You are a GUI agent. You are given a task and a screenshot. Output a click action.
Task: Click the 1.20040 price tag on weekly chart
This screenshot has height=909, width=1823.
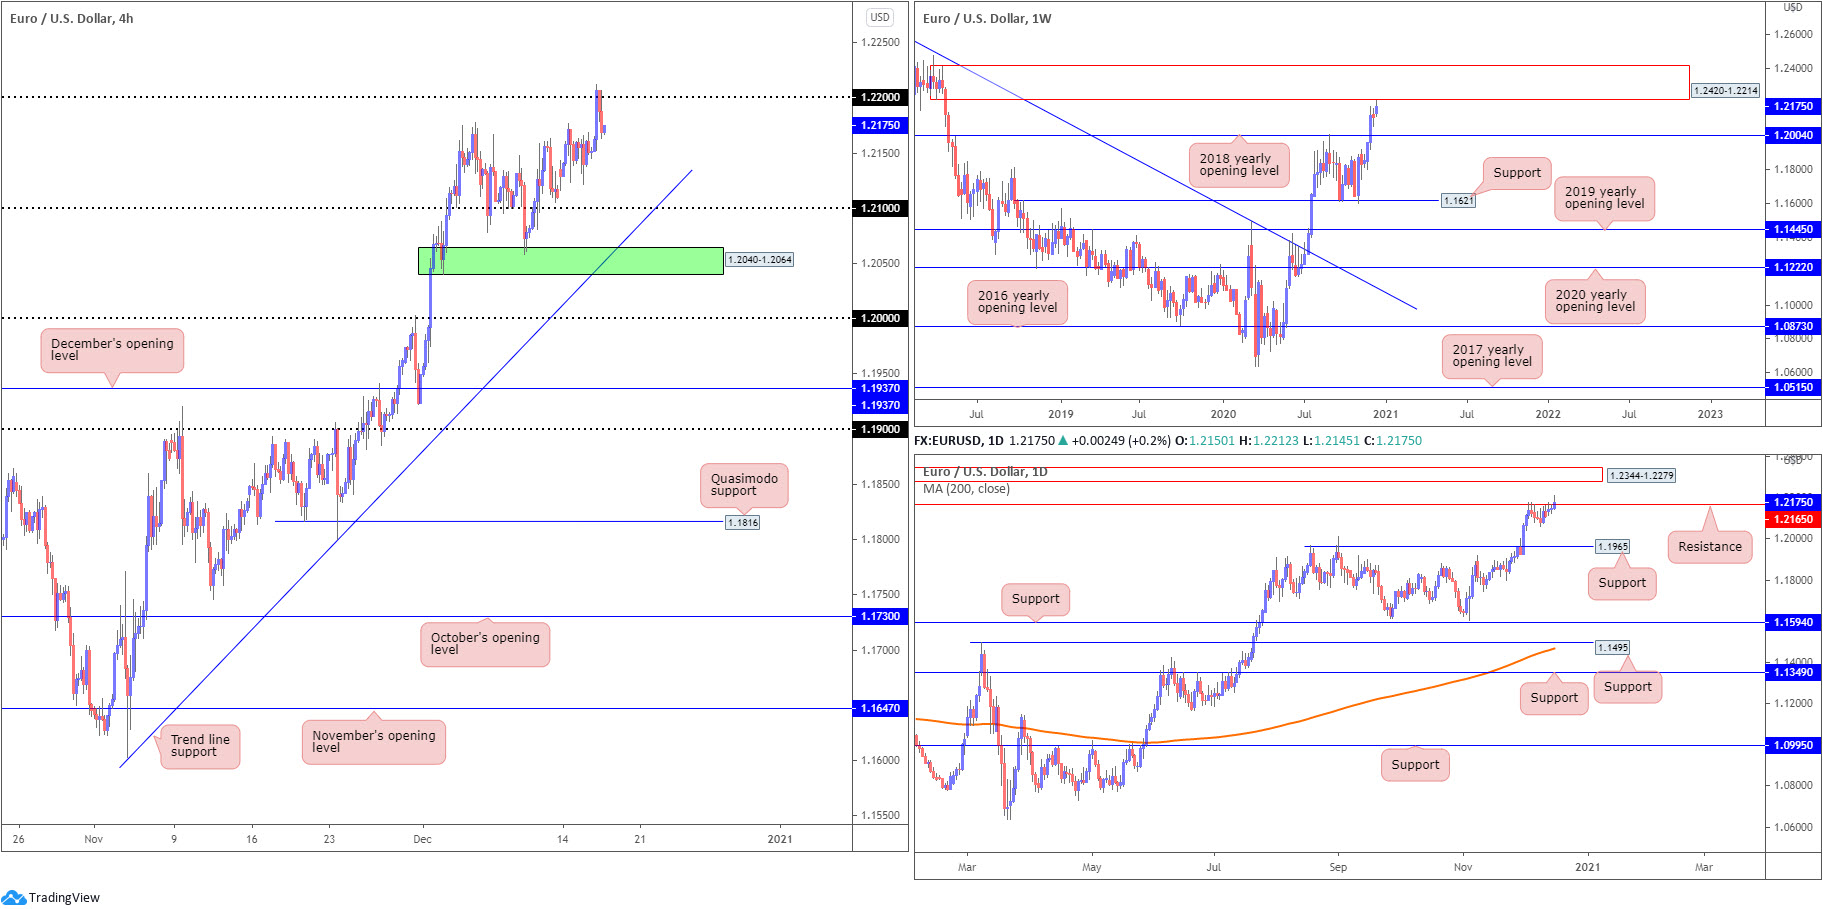(1793, 135)
